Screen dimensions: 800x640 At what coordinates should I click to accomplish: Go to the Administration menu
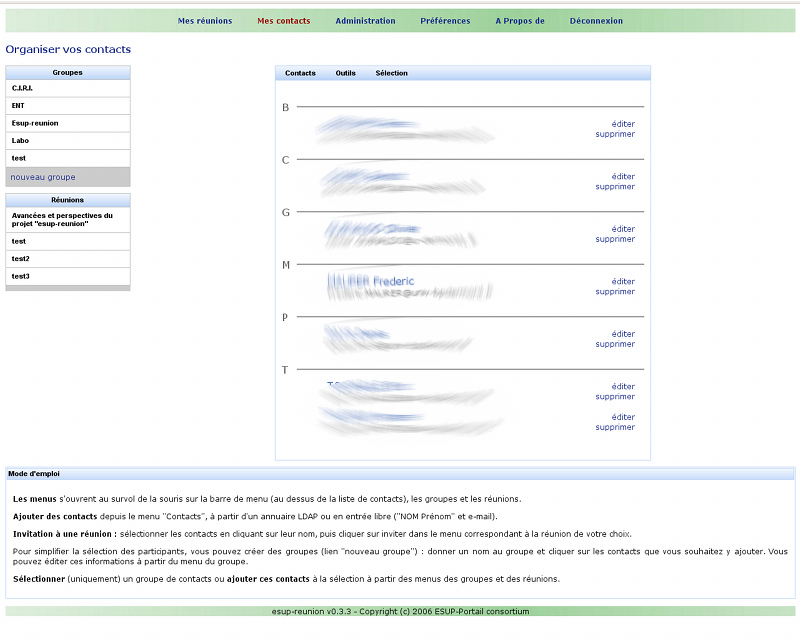[x=365, y=21]
